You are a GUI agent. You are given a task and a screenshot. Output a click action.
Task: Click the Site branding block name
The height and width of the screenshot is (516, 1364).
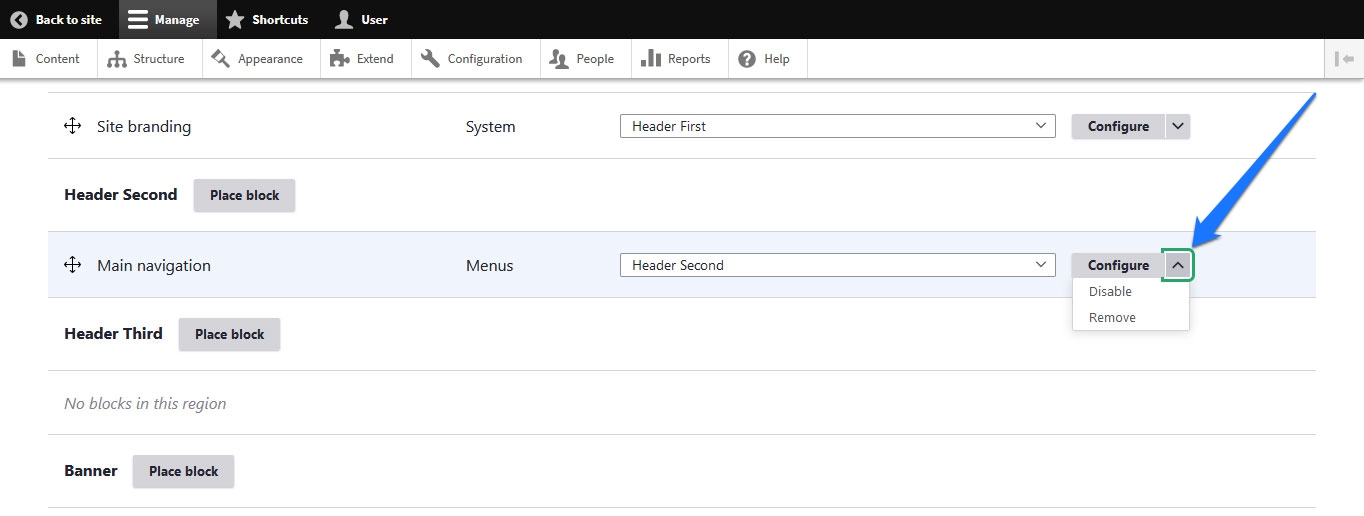144,127
